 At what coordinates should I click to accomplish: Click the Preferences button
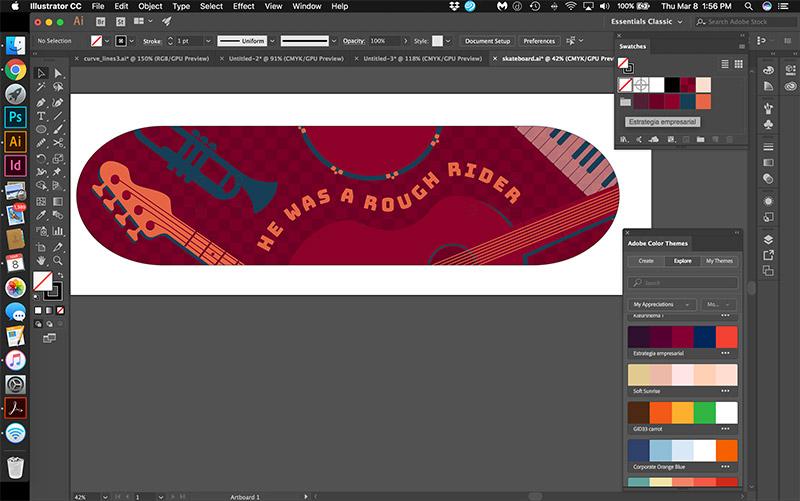click(539, 41)
